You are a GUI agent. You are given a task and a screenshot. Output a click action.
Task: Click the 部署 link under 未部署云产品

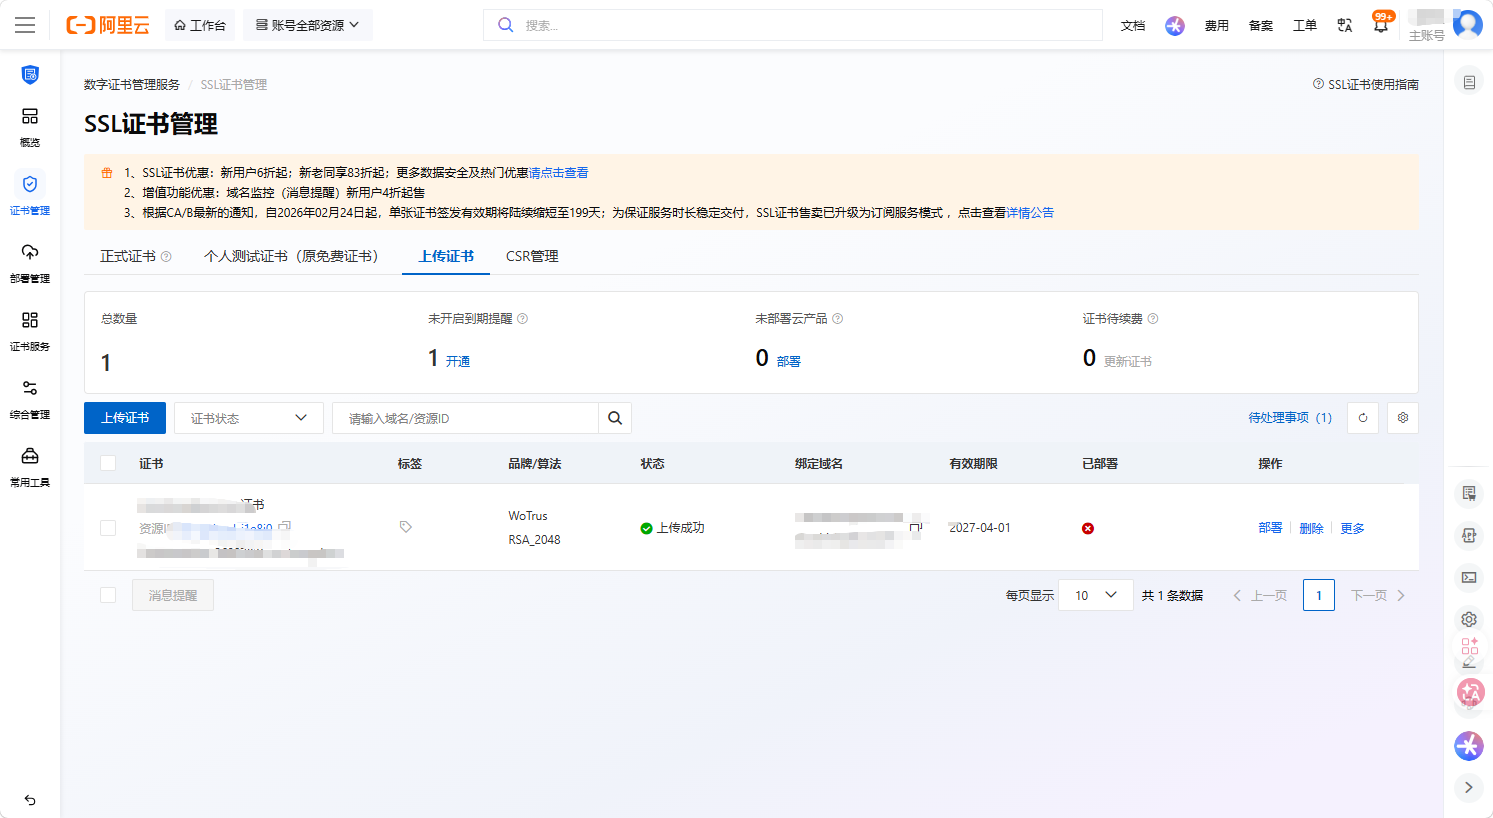pos(789,362)
